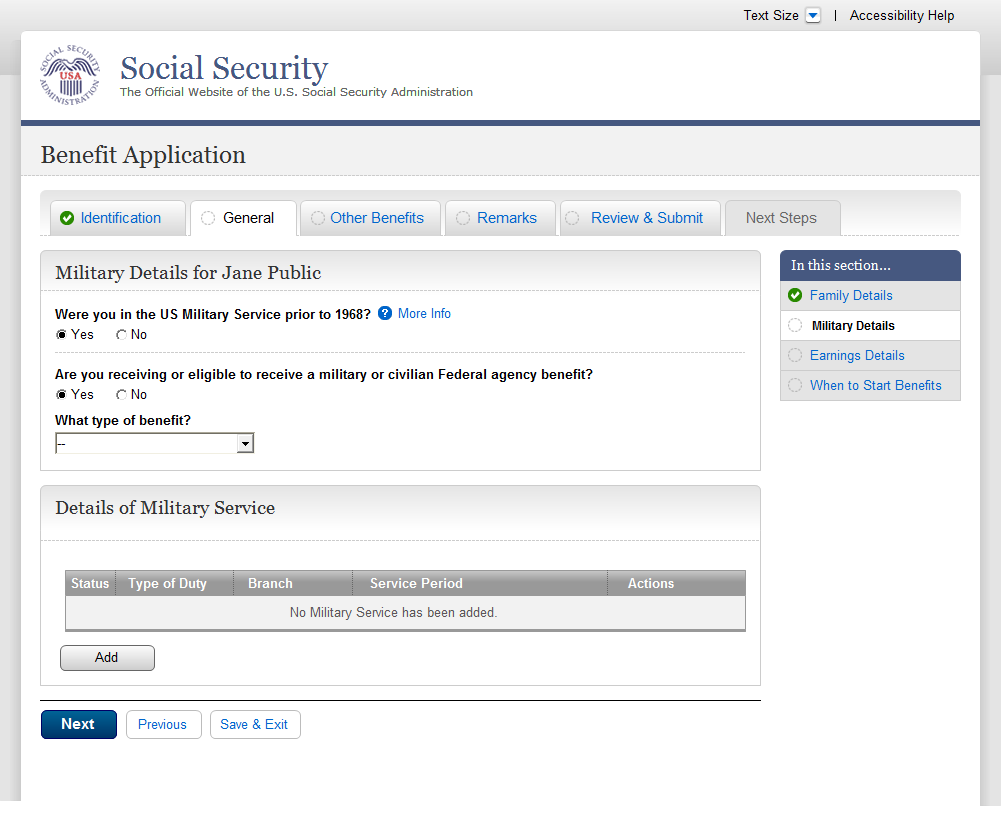Expand the Text Size dropdown arrow
This screenshot has width=1008, height=813.
pos(813,16)
